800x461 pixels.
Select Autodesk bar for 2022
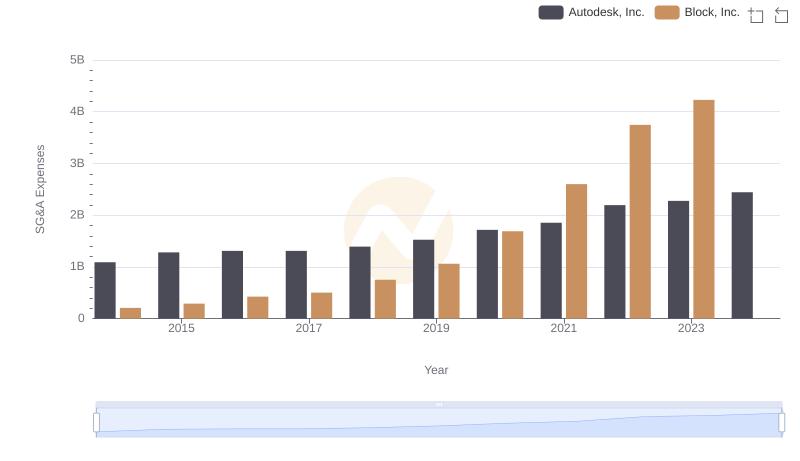[x=615, y=262]
